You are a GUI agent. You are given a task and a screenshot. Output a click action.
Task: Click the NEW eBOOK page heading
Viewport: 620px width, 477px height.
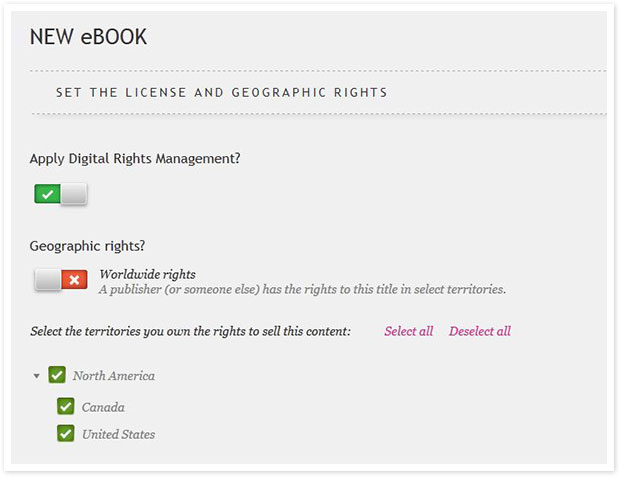[x=89, y=37]
